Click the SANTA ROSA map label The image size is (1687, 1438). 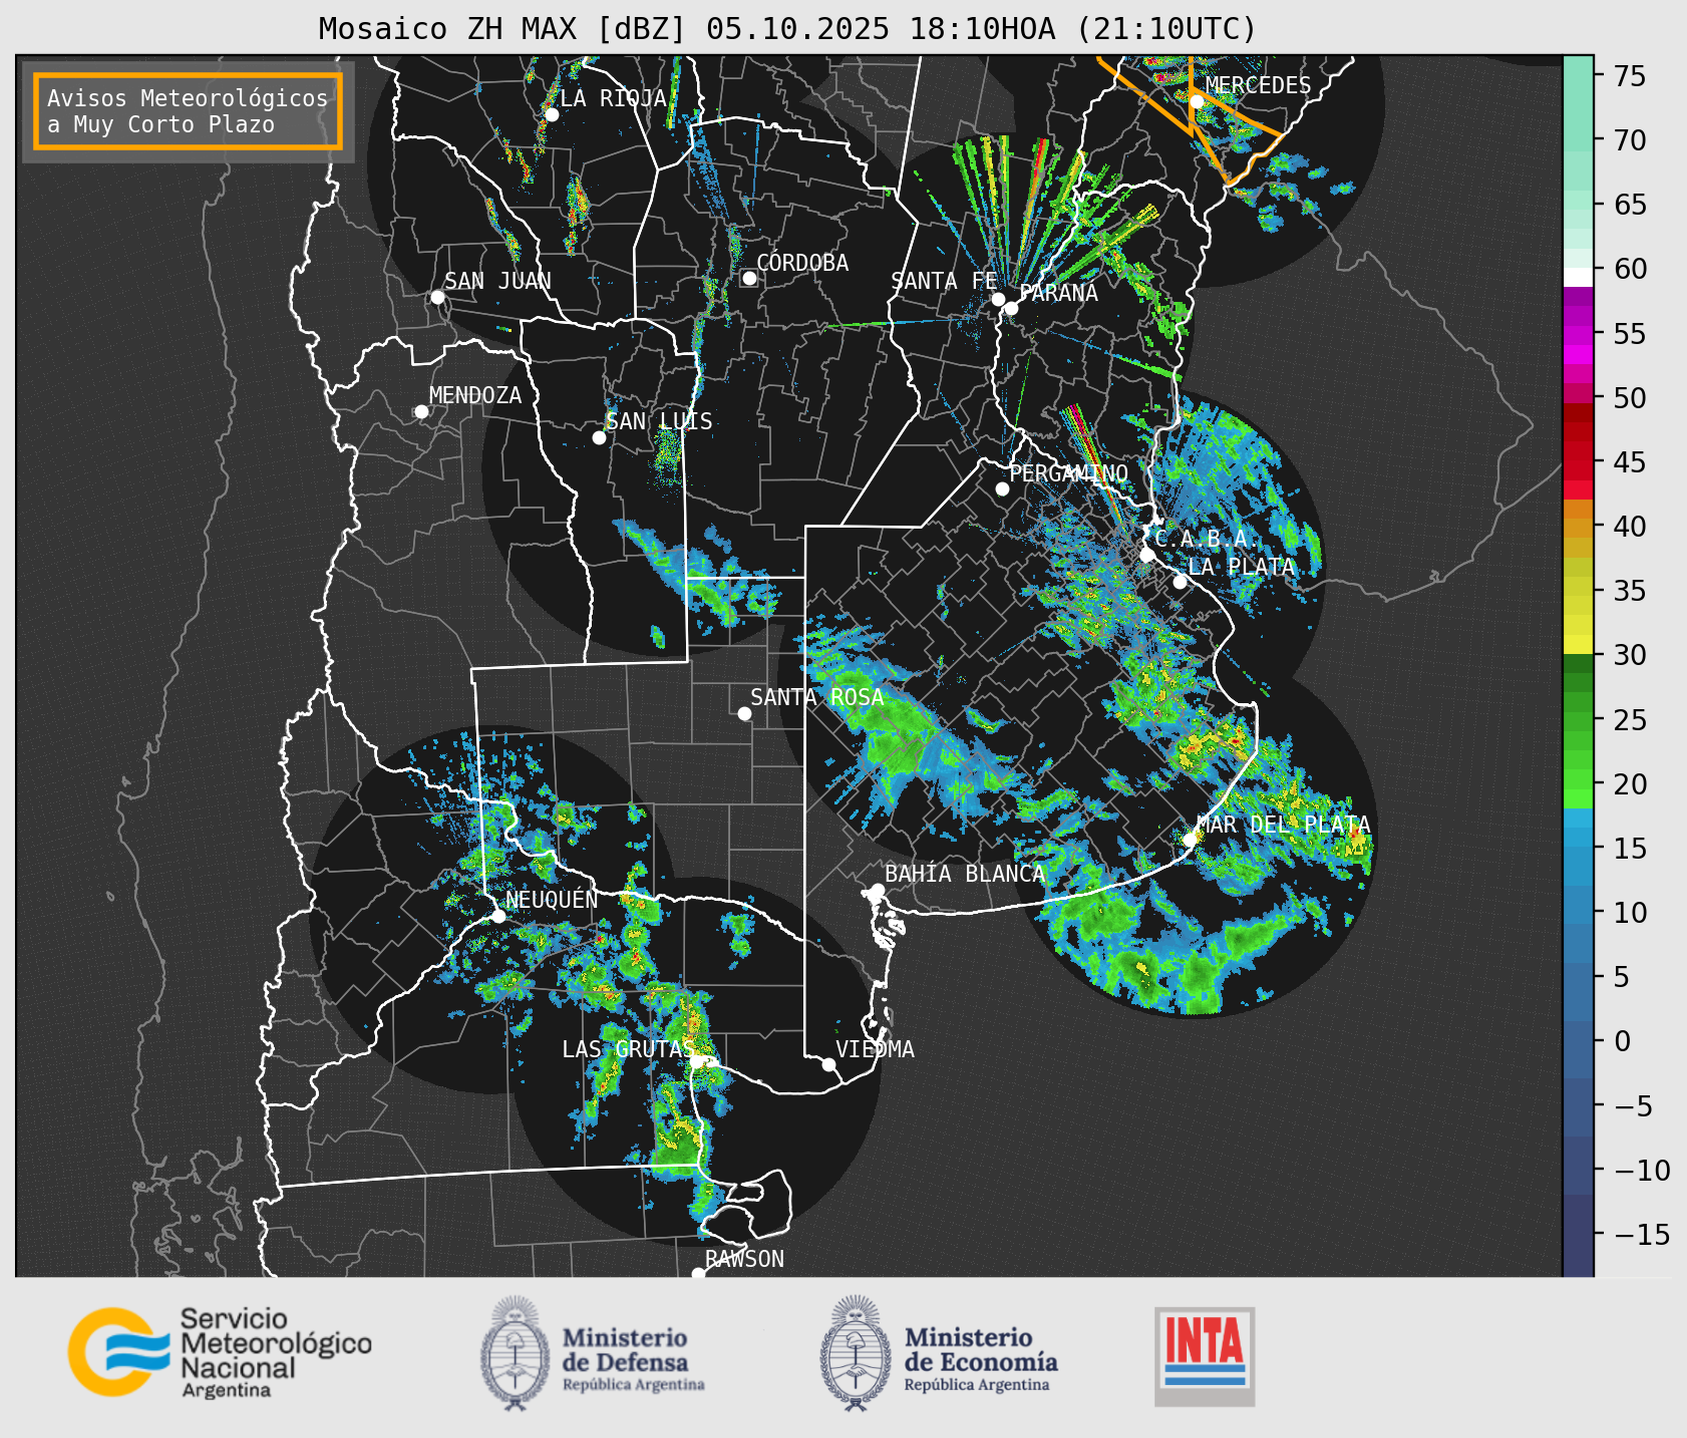tap(817, 697)
